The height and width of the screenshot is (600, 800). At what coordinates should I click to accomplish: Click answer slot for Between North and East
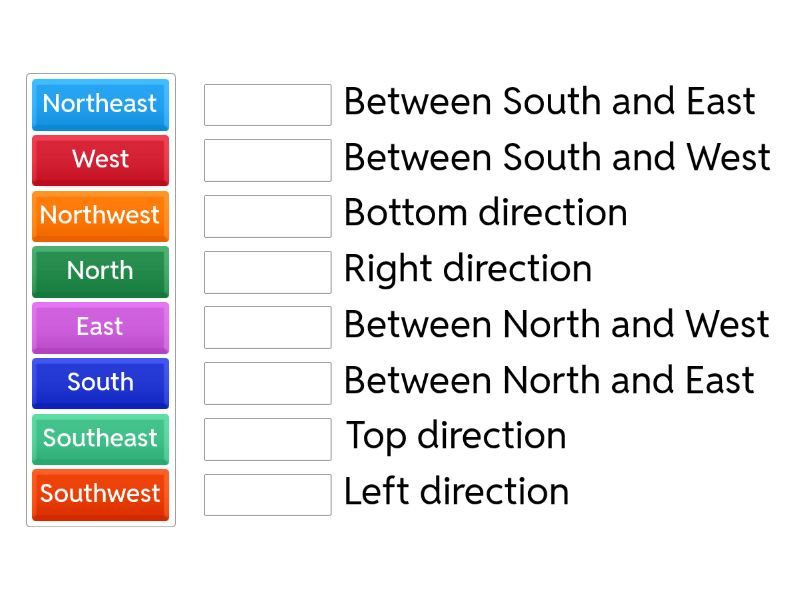pos(267,383)
